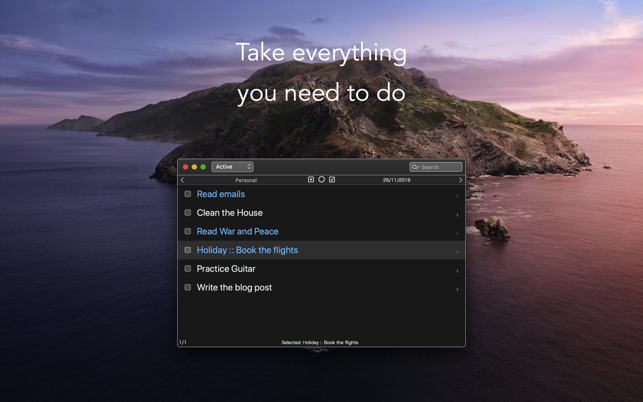Mark Clean the House as done

coord(187,212)
